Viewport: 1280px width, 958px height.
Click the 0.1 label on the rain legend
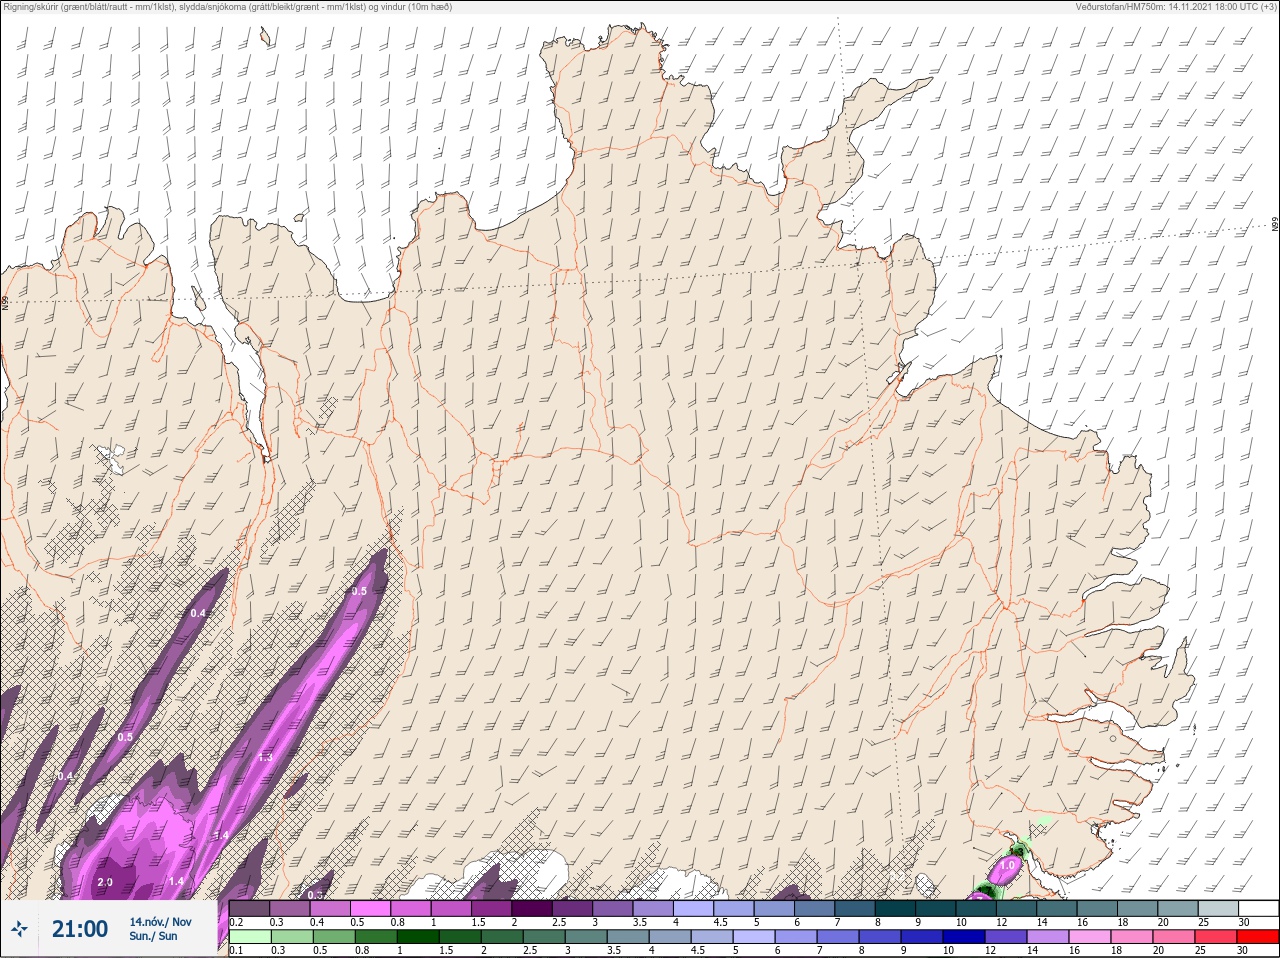coord(236,951)
